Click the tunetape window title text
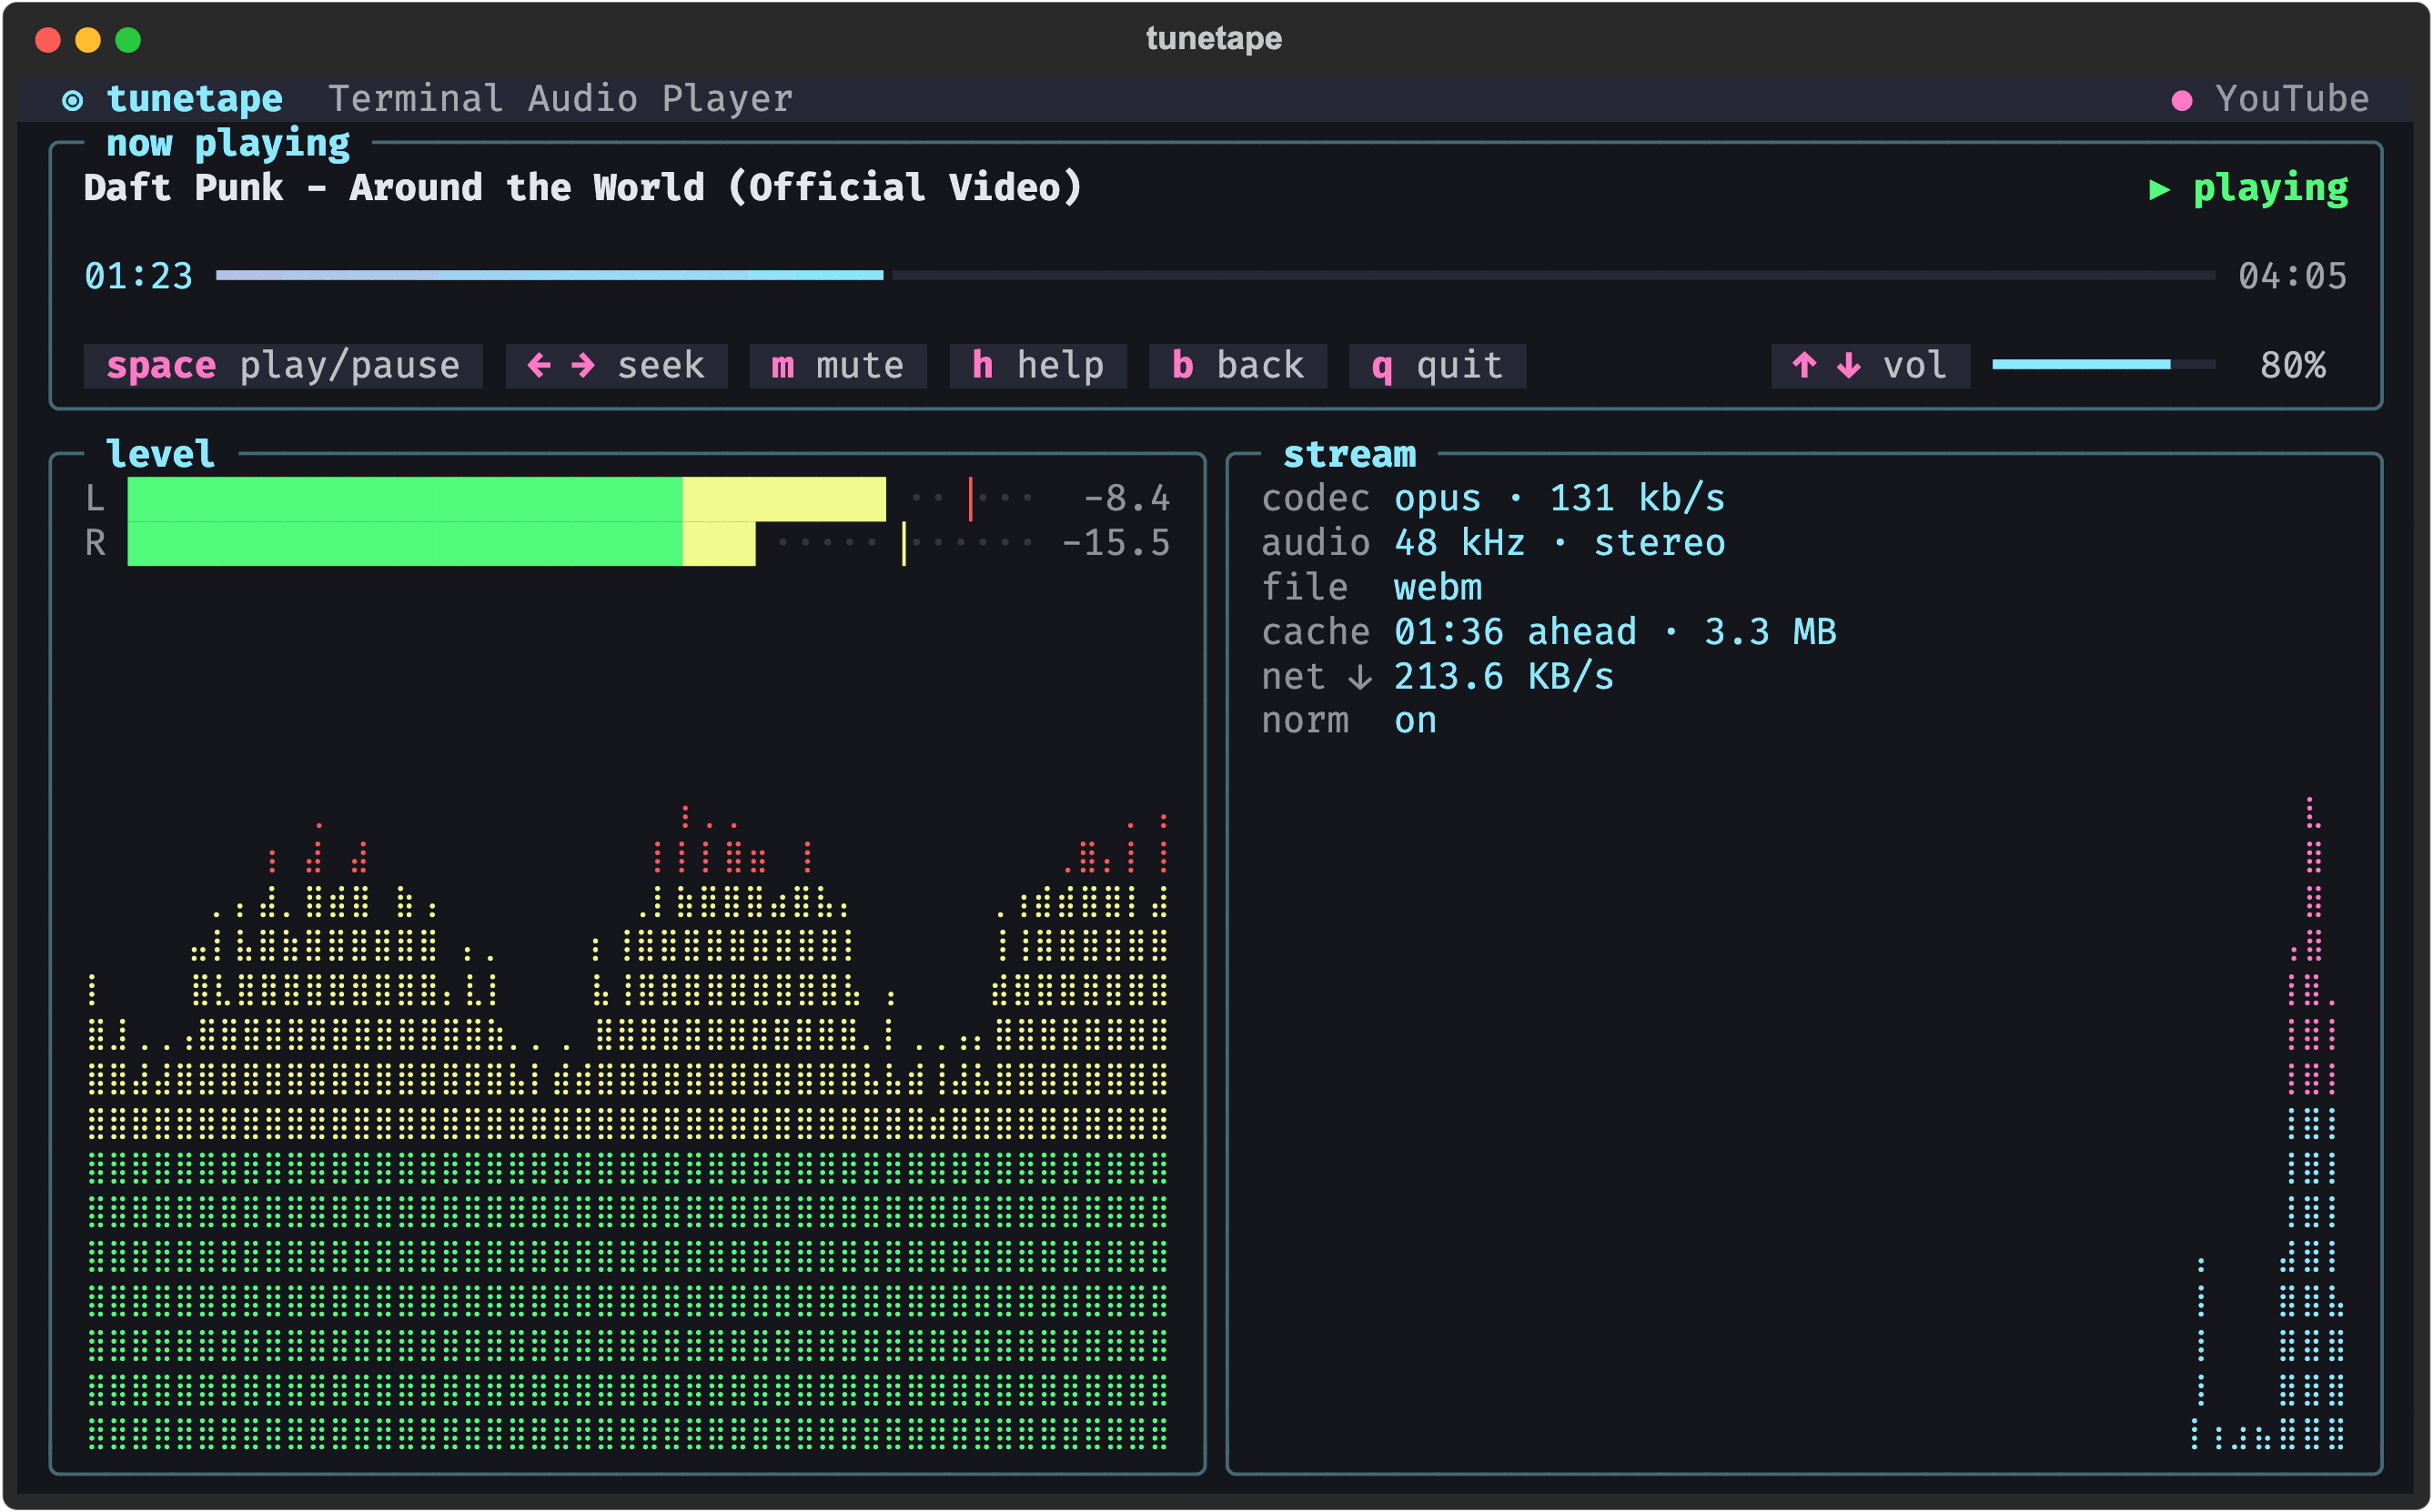 pyautogui.click(x=1214, y=39)
